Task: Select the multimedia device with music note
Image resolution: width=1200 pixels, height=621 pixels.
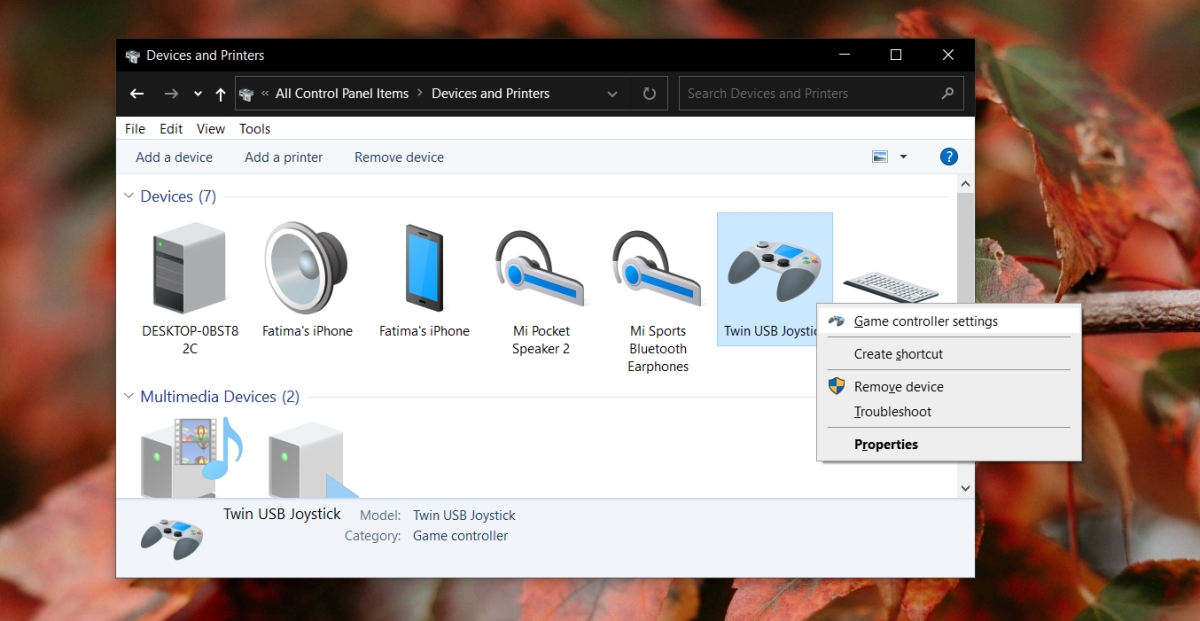Action: coord(192,457)
